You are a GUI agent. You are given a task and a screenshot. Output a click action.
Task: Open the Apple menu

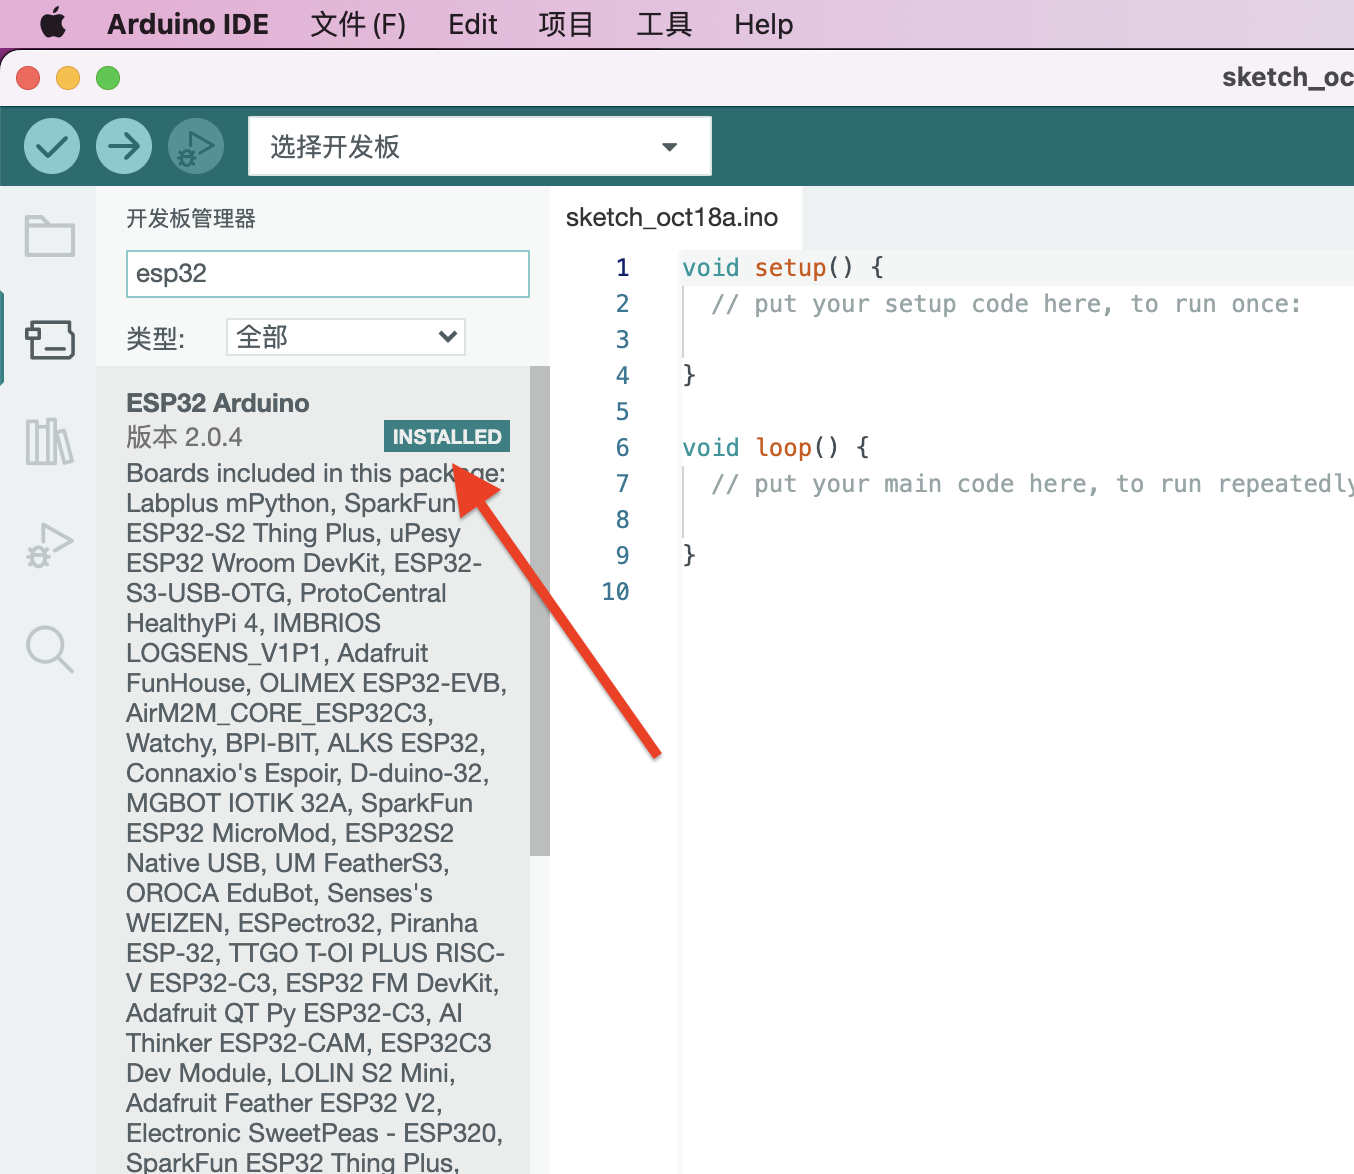point(53,24)
